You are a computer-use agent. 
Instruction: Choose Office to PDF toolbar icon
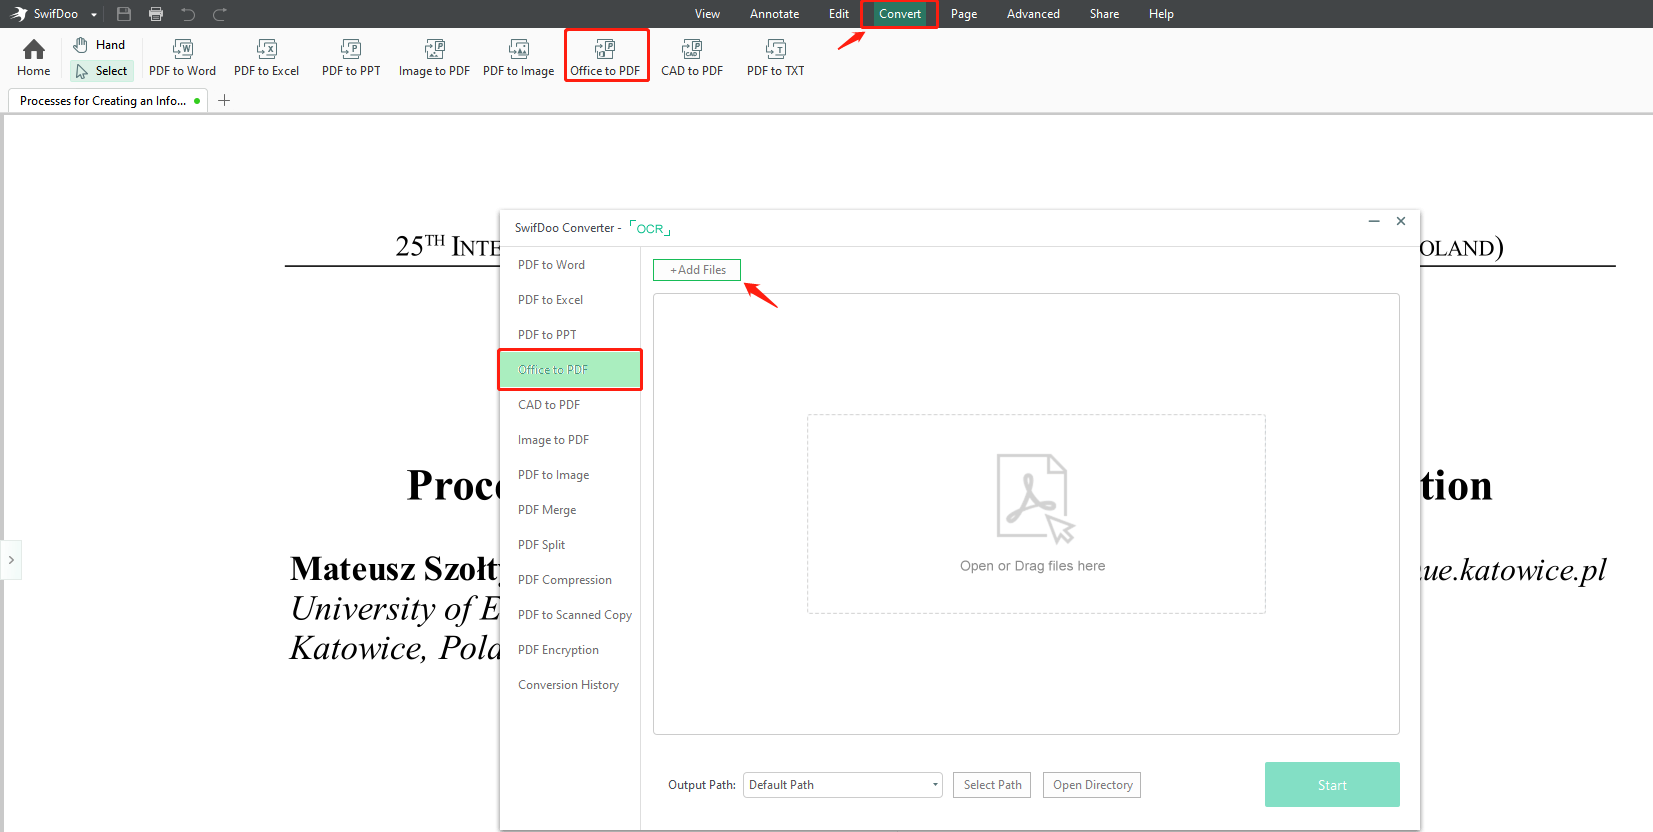(605, 57)
